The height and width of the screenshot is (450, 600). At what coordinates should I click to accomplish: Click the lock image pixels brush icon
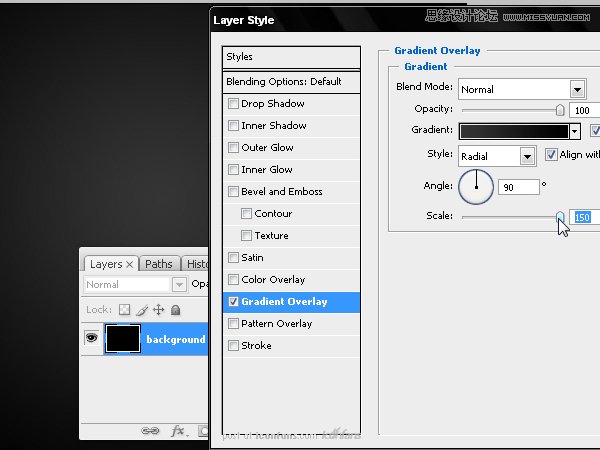click(142, 310)
